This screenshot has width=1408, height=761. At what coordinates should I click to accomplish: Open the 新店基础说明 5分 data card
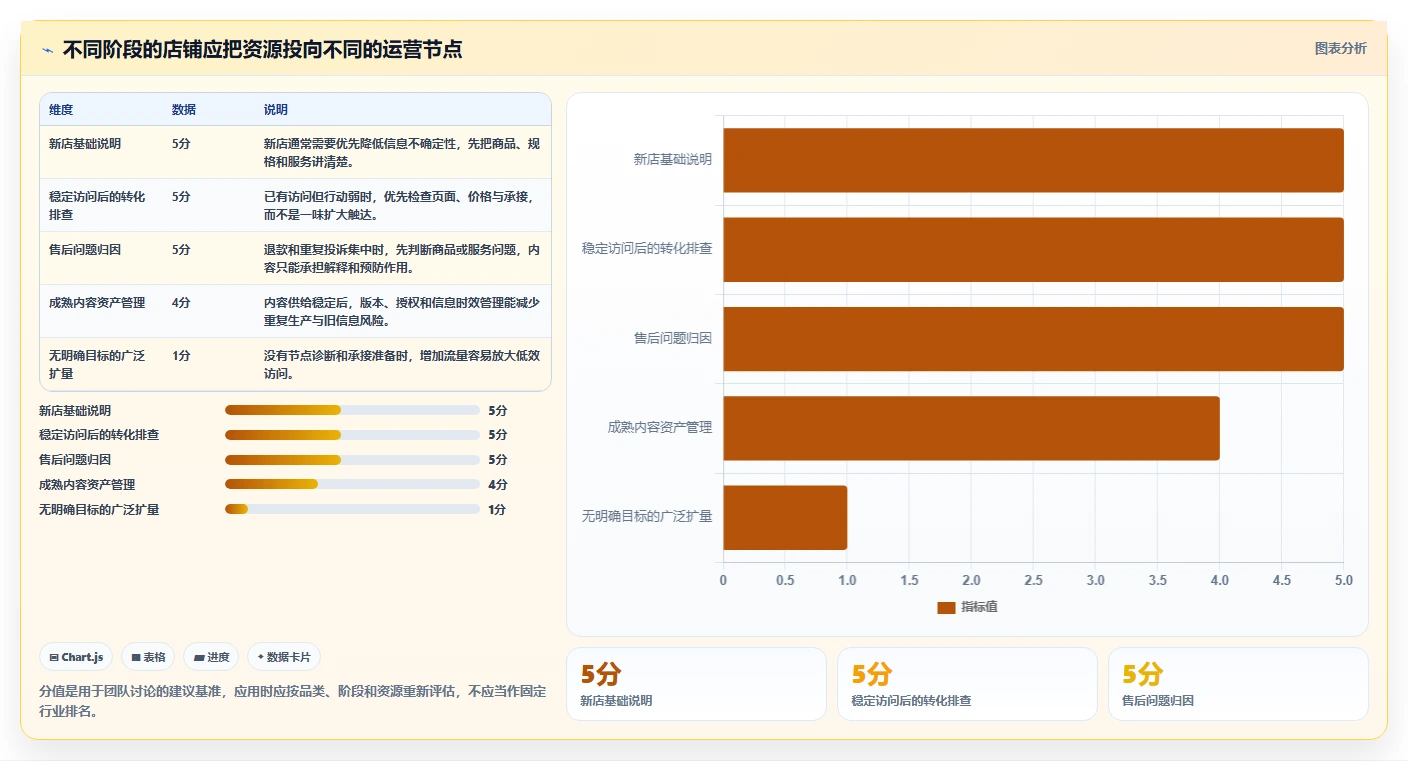click(x=696, y=684)
